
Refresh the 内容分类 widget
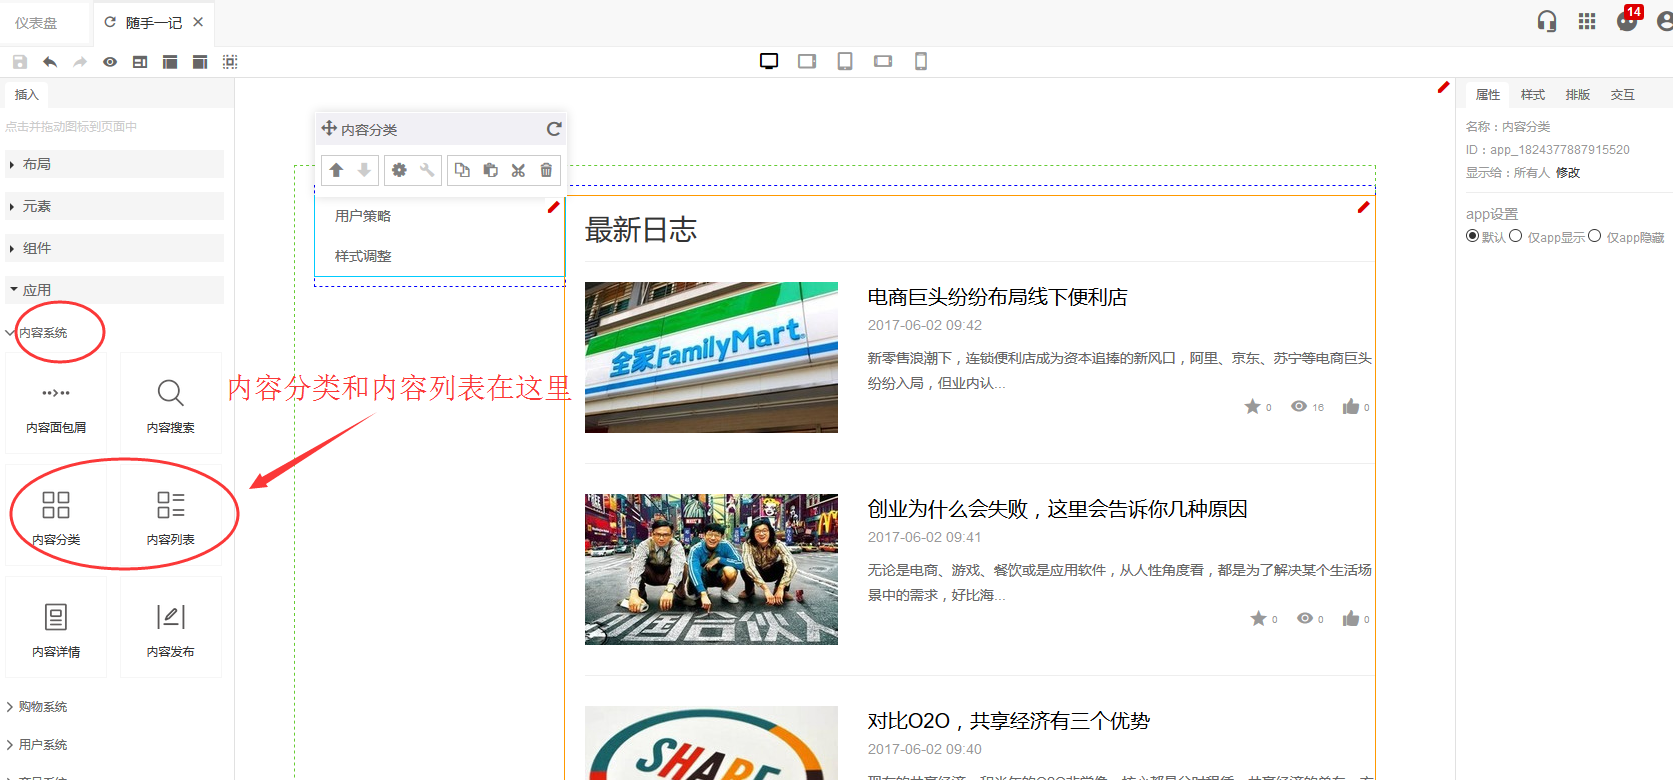pos(554,129)
